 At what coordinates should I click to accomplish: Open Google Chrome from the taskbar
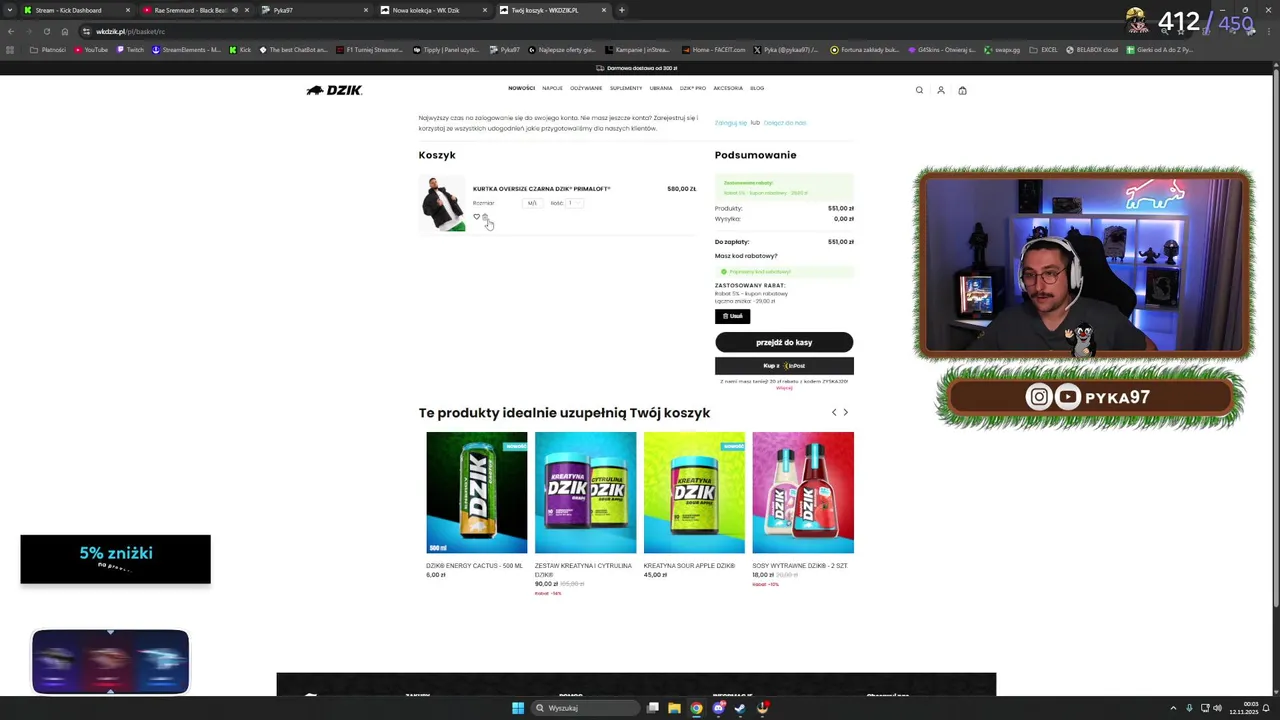(x=696, y=708)
